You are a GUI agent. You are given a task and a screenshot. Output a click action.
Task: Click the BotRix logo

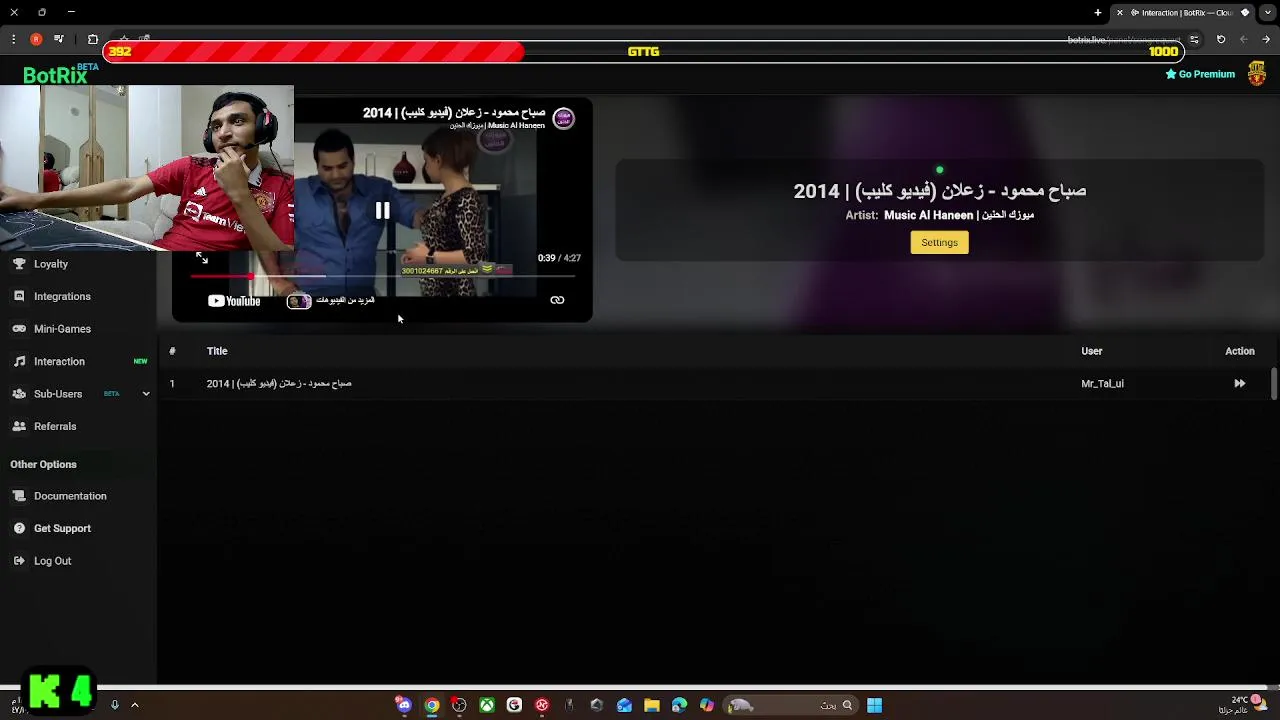tap(58, 74)
